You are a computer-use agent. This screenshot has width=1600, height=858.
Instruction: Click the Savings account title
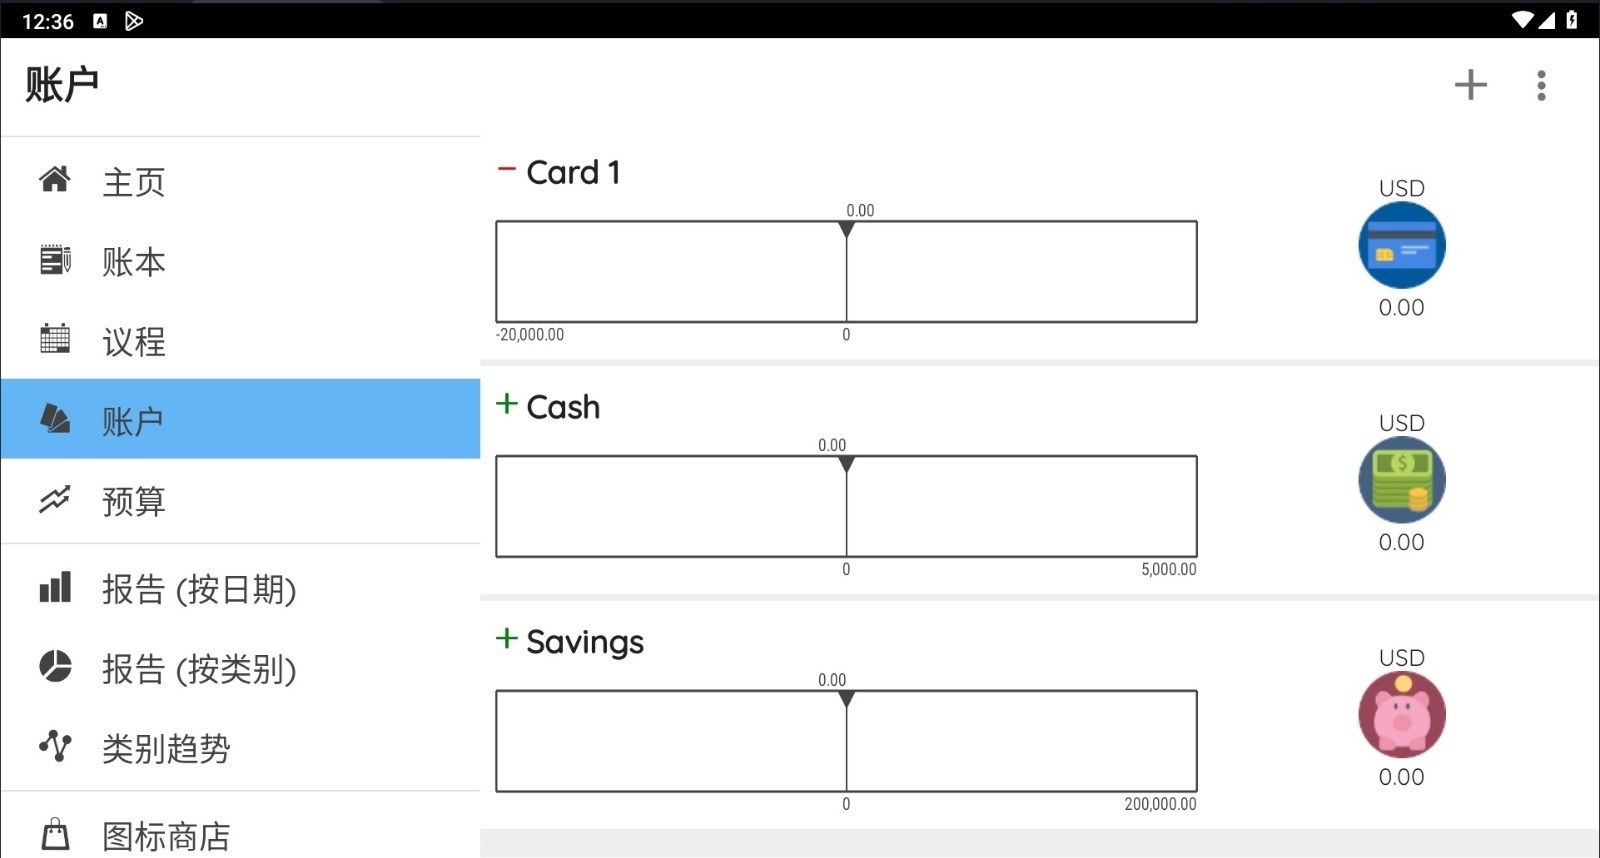[x=585, y=642]
